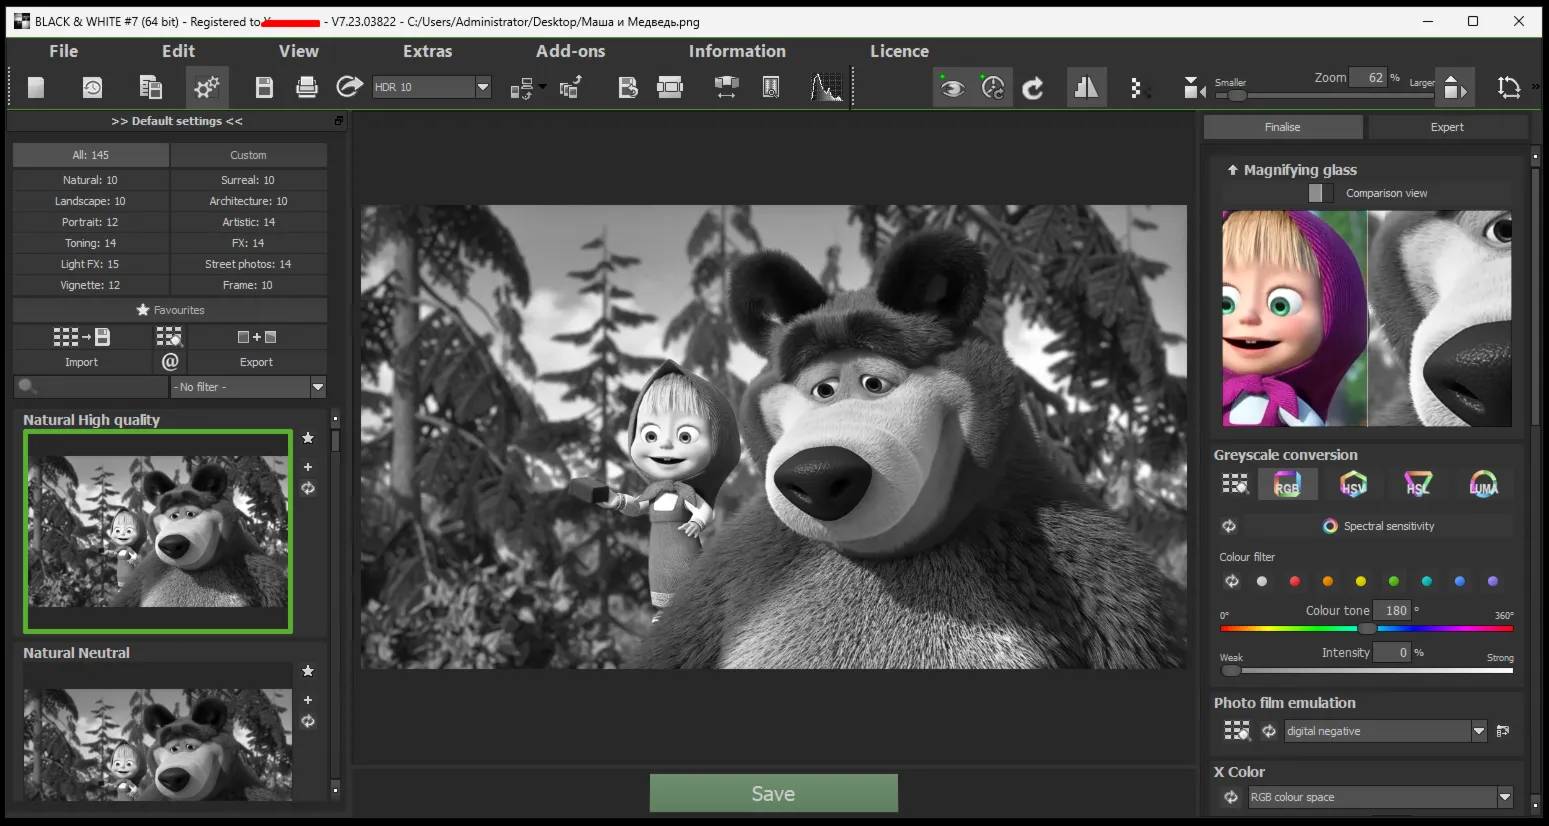The image size is (1549, 826).
Task: Switch to the Expert tab
Action: pyautogui.click(x=1447, y=127)
